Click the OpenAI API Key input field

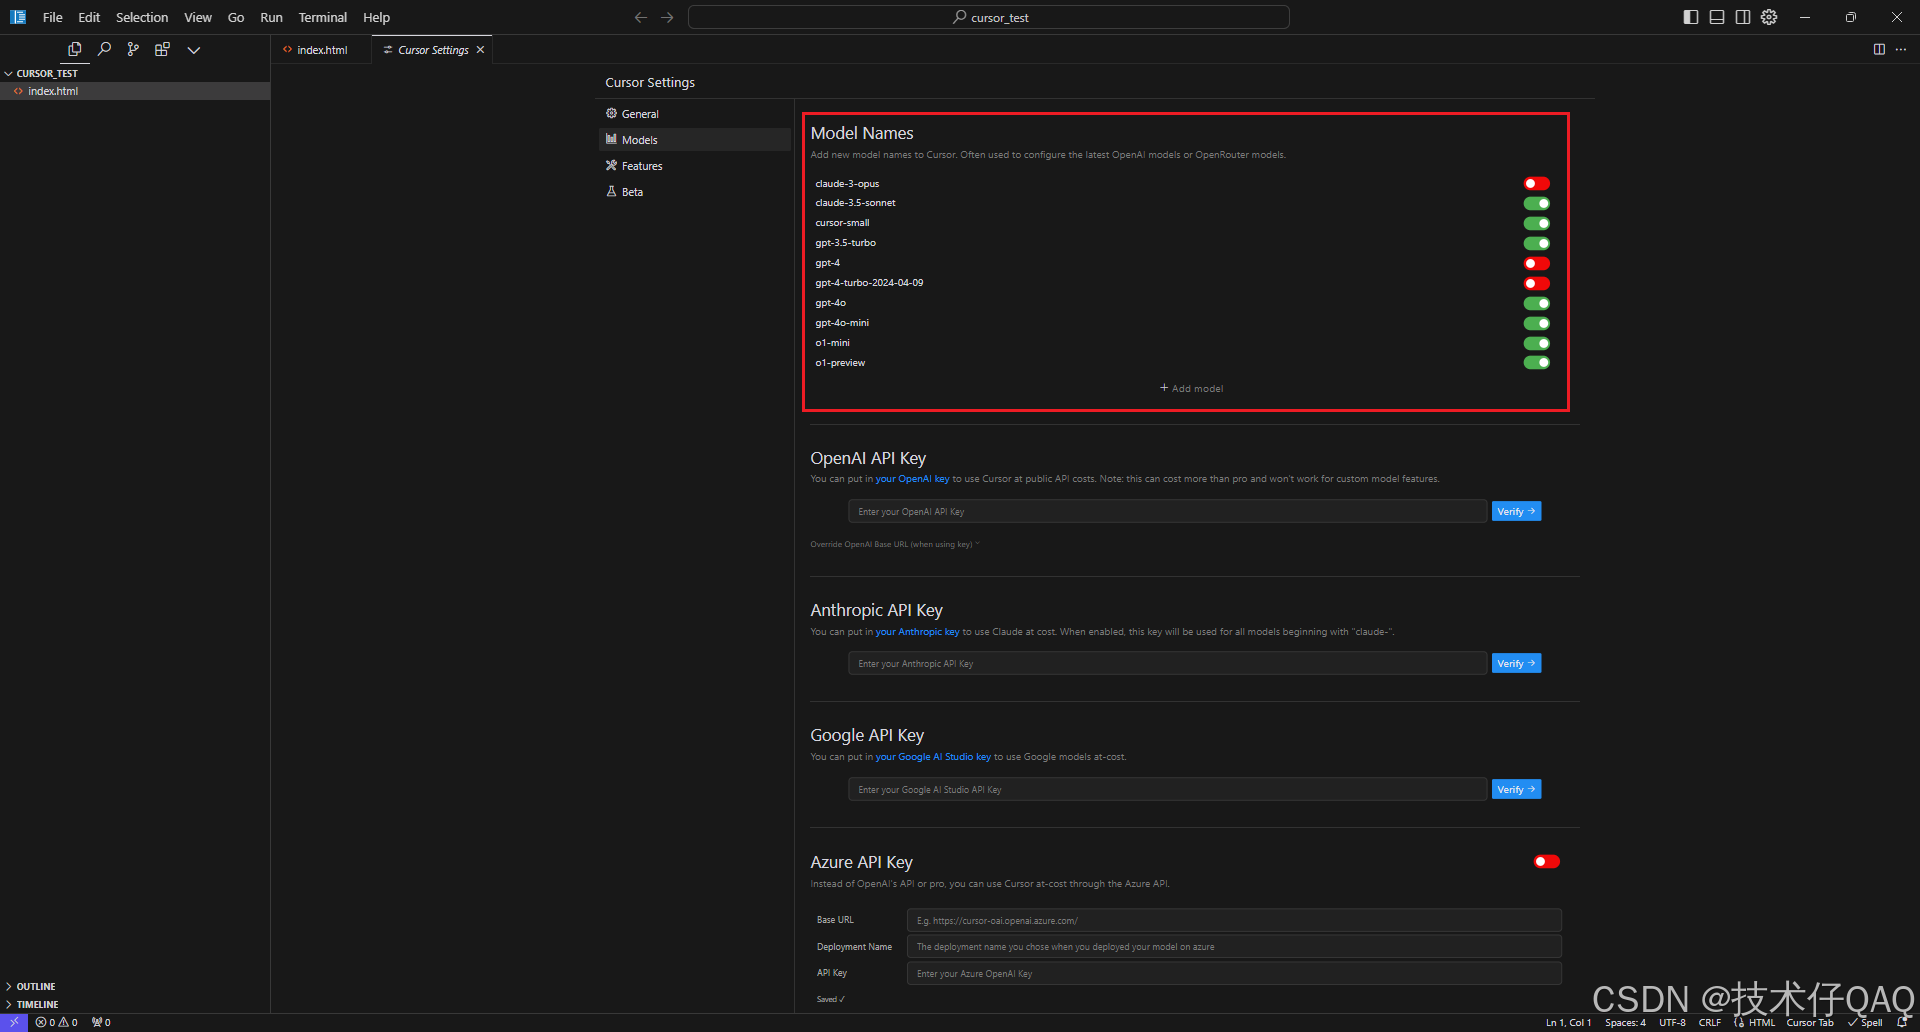pos(1167,511)
